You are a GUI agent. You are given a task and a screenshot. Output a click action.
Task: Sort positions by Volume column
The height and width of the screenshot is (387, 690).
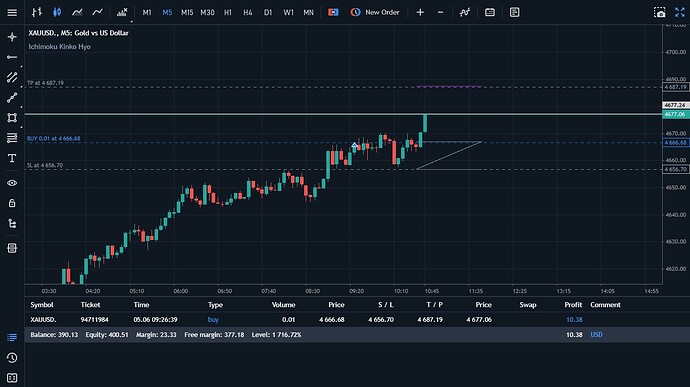[x=283, y=305]
